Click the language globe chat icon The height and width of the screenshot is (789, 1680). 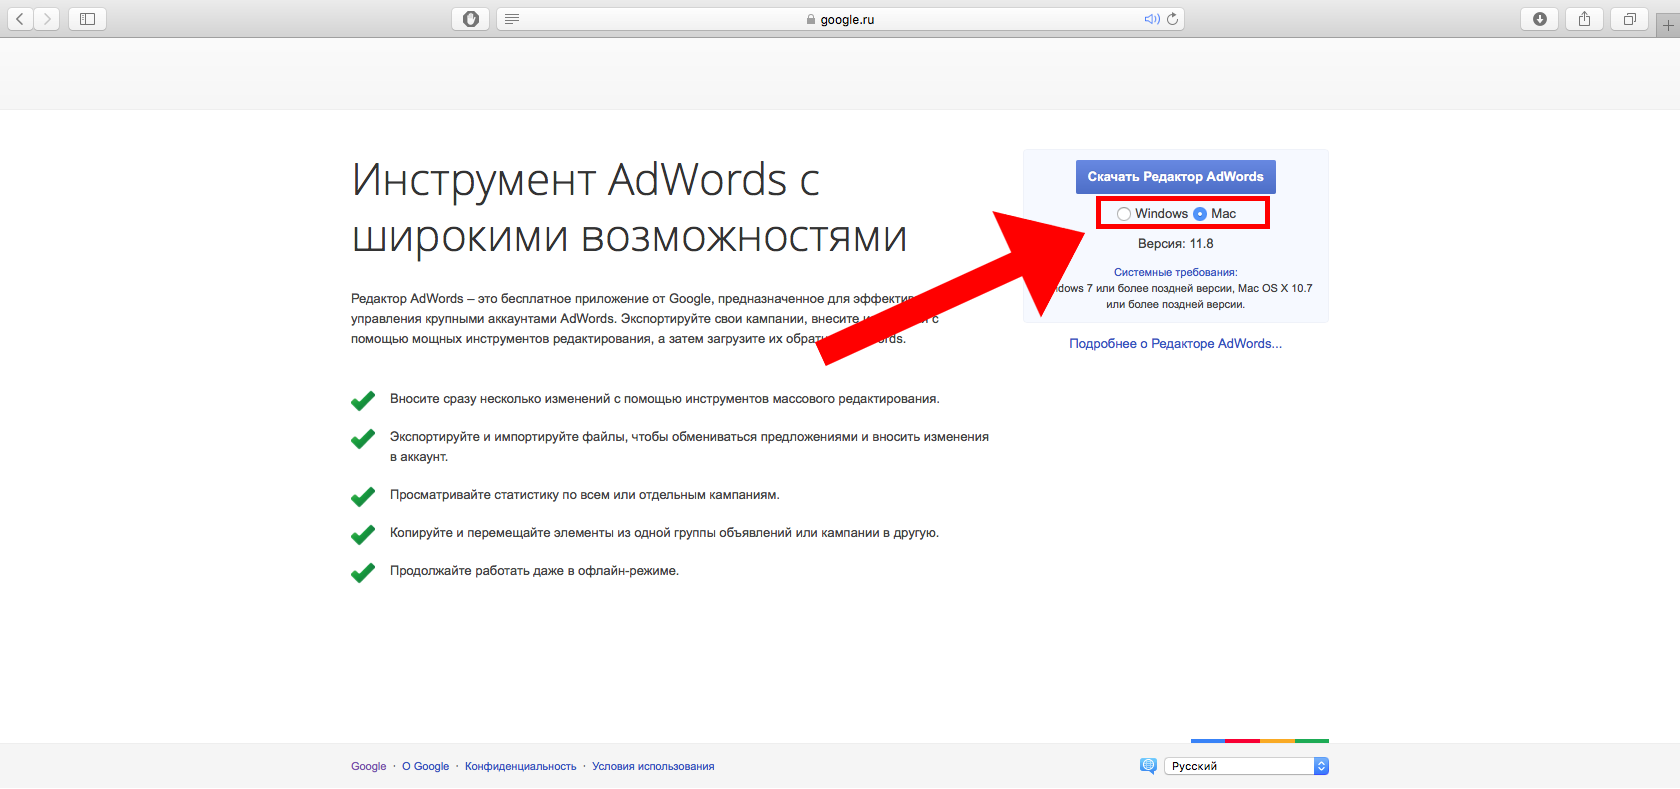pyautogui.click(x=1148, y=766)
